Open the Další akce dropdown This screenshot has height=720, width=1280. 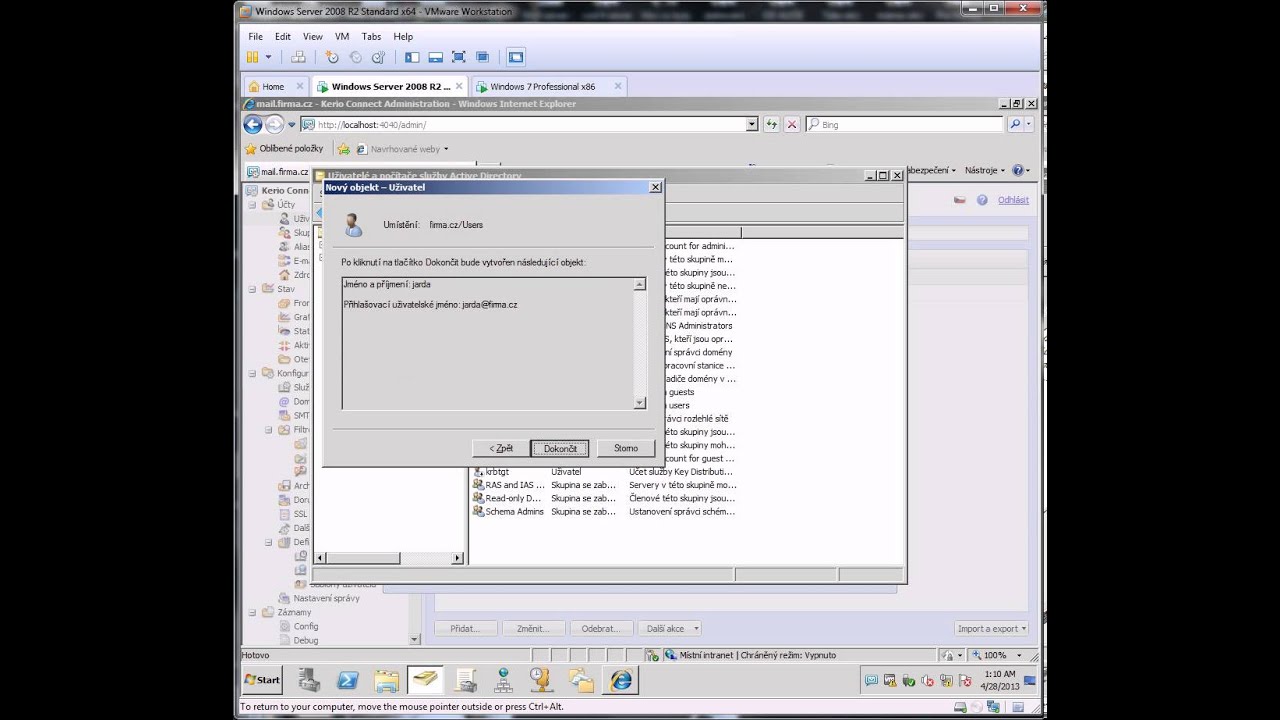tap(669, 628)
